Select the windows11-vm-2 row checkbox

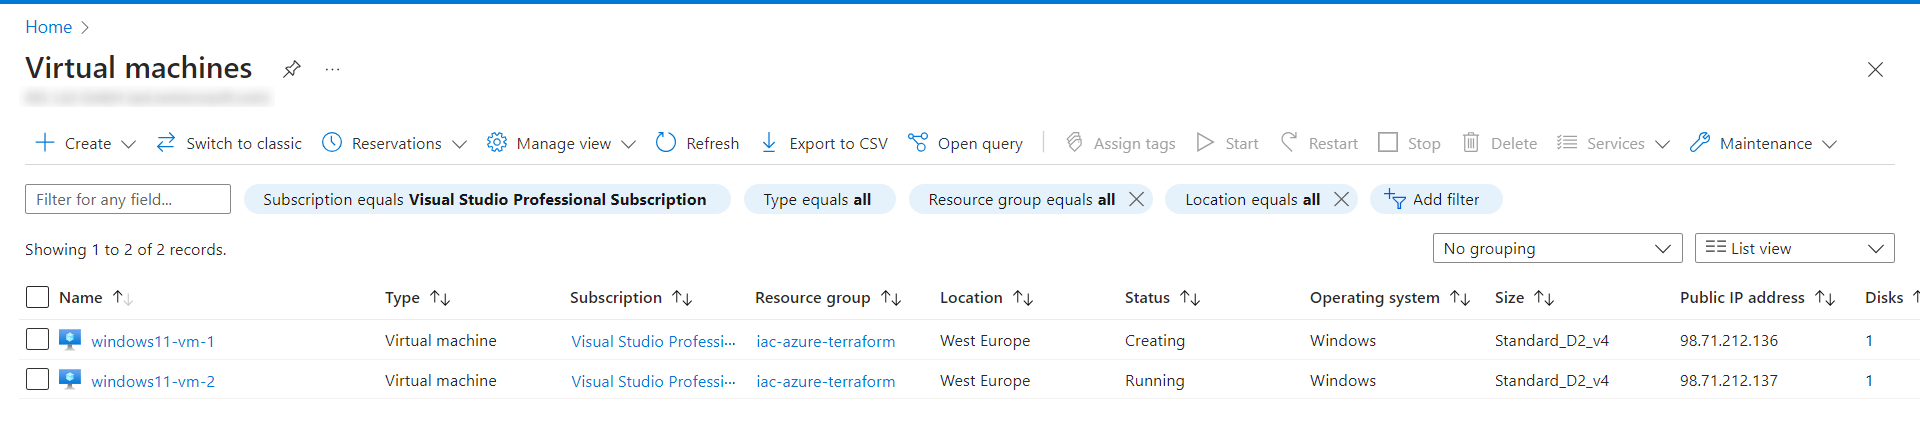pos(37,379)
